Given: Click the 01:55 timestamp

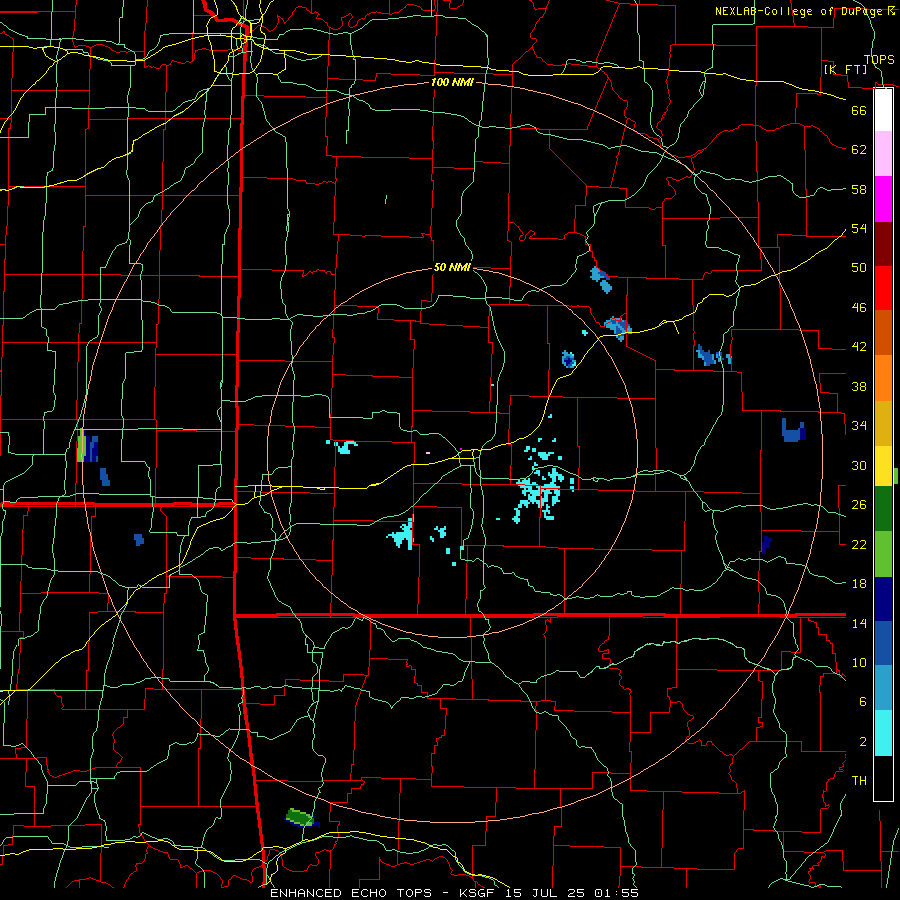Looking at the screenshot, I should coord(616,893).
